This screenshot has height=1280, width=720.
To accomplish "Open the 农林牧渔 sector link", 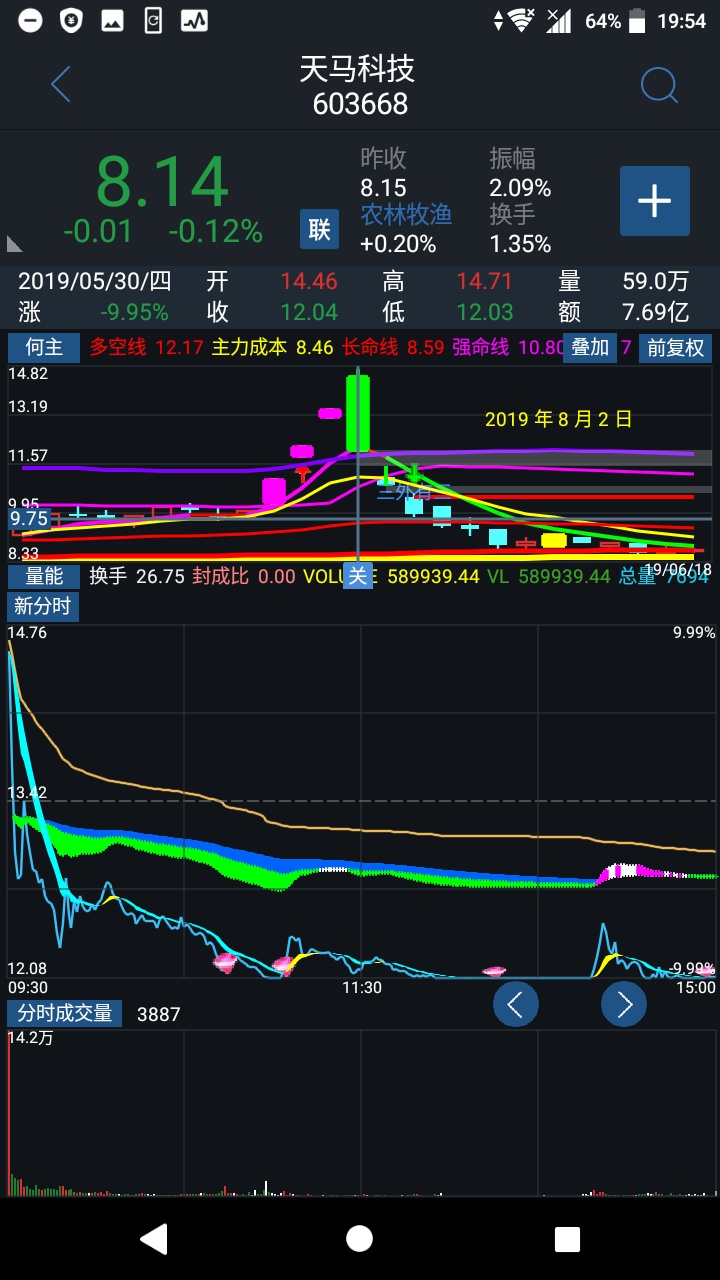I will 406,214.
